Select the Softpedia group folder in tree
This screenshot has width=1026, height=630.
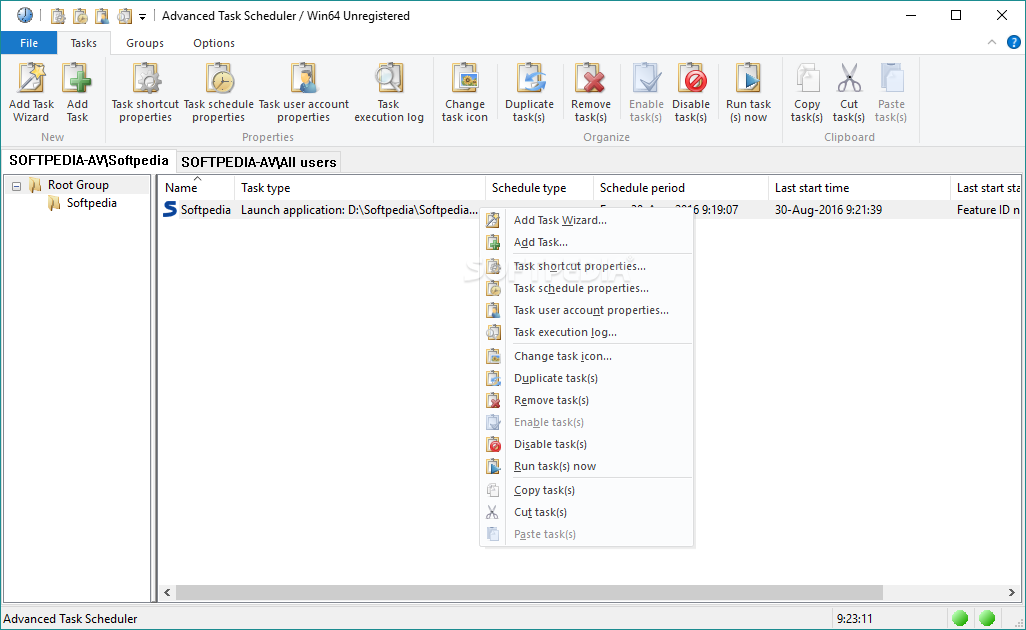coord(92,203)
